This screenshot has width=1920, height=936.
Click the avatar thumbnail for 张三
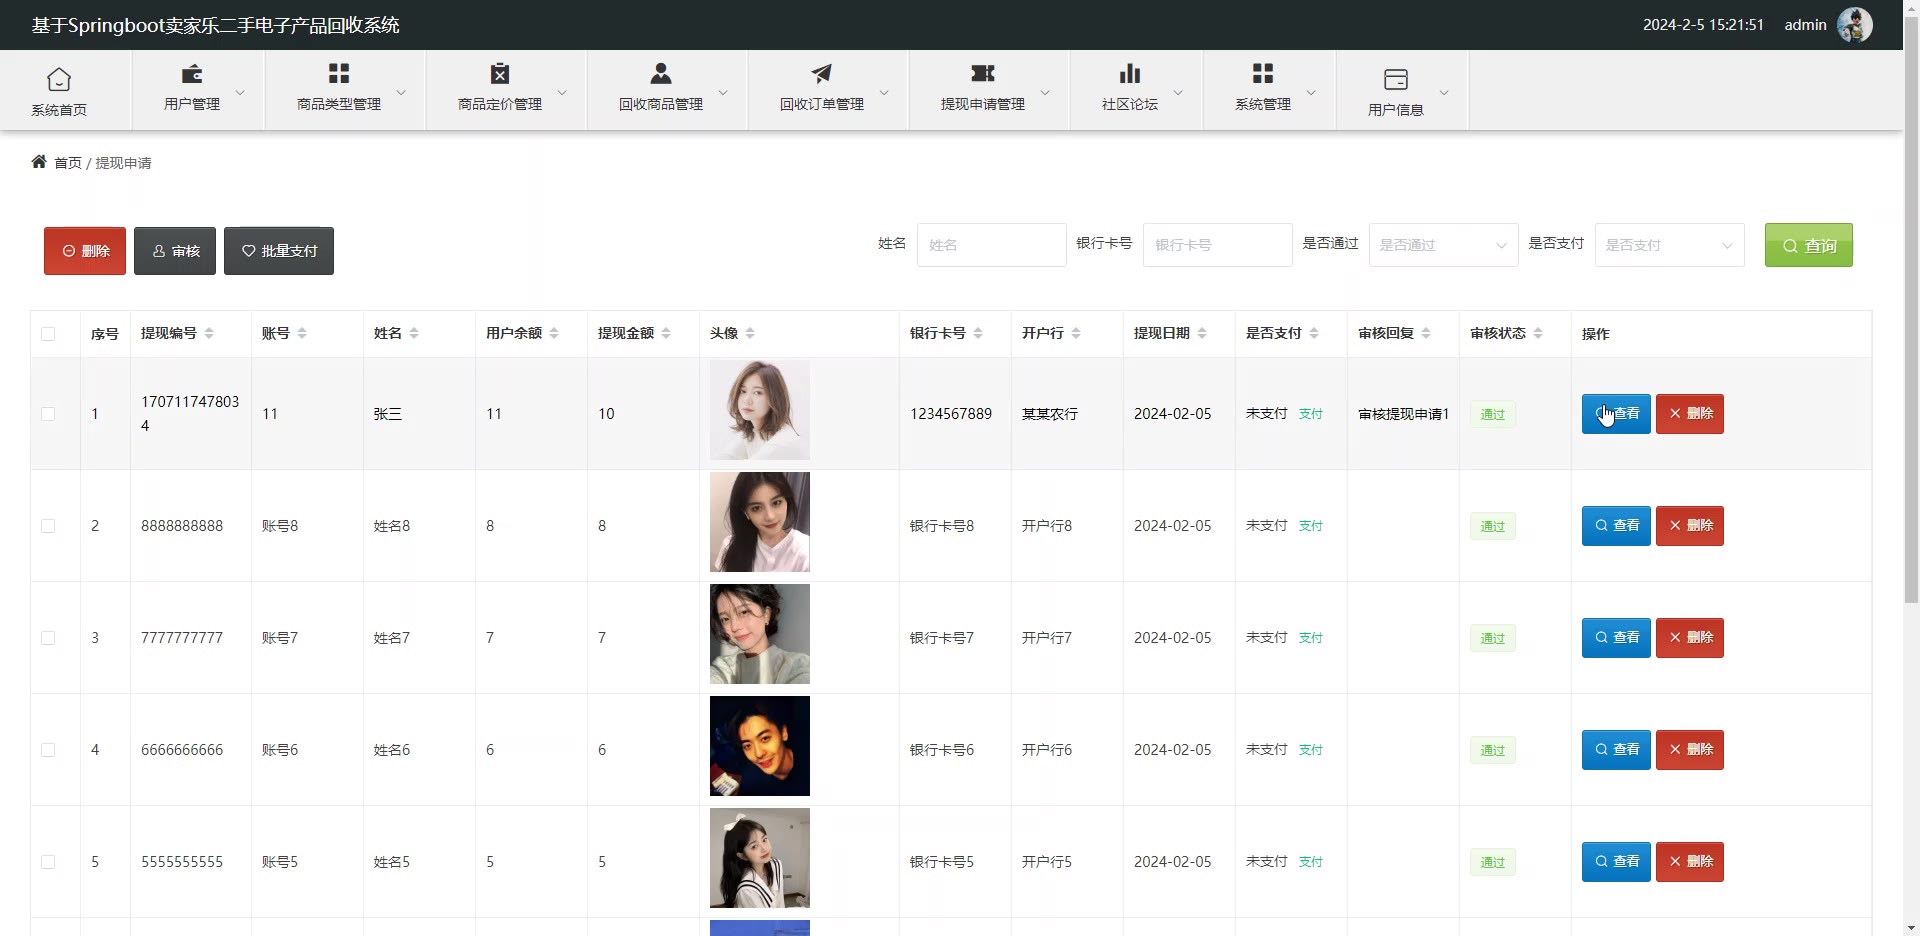pos(760,410)
